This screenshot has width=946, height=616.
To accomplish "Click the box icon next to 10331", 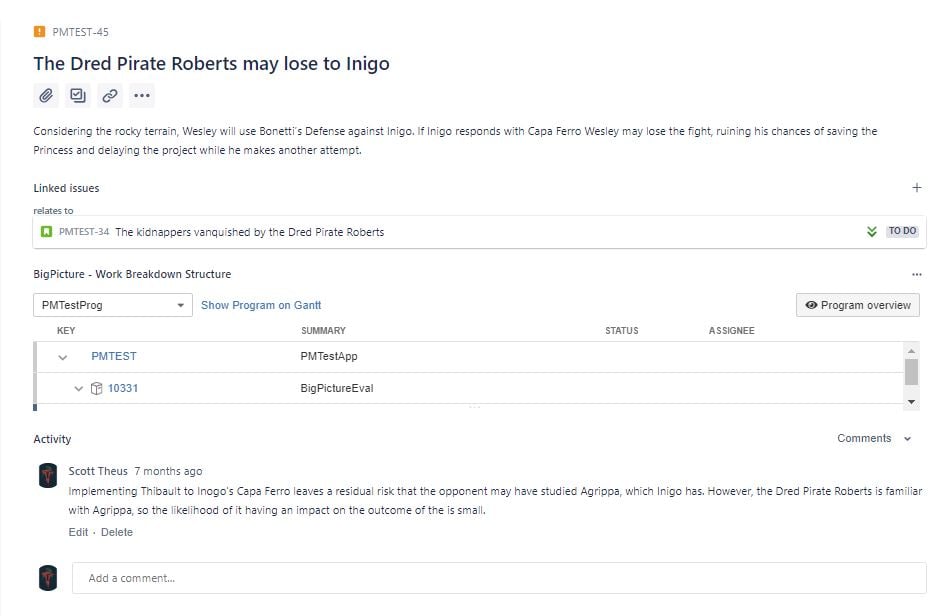I will point(97,389).
